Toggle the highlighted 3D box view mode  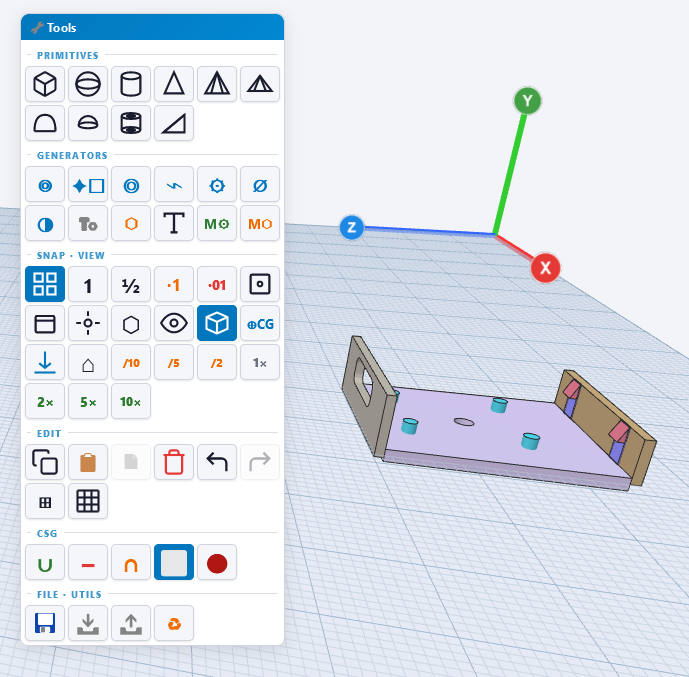(x=217, y=323)
